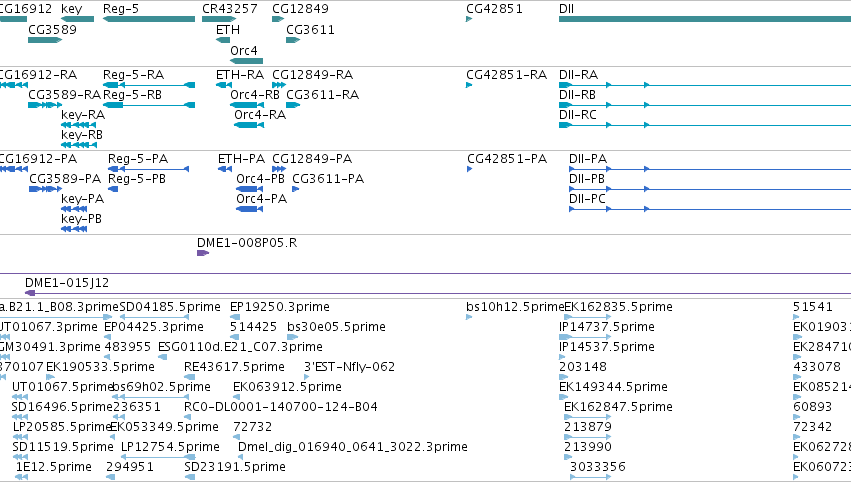Click the CG42851 gene label
Screen dimensions: 851x482
click(x=494, y=9)
